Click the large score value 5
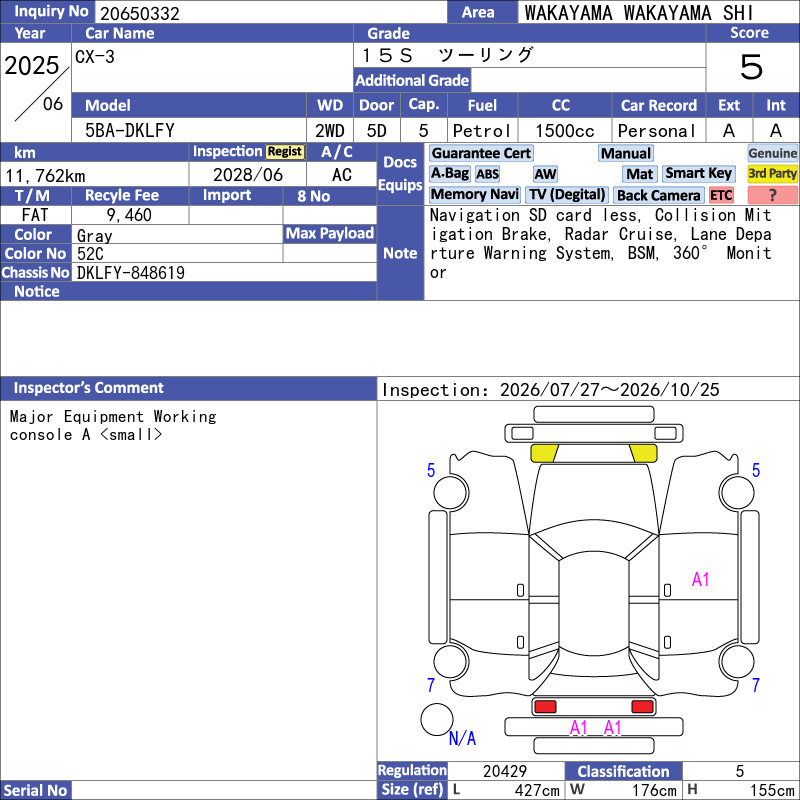This screenshot has height=800, width=800. 751,67
